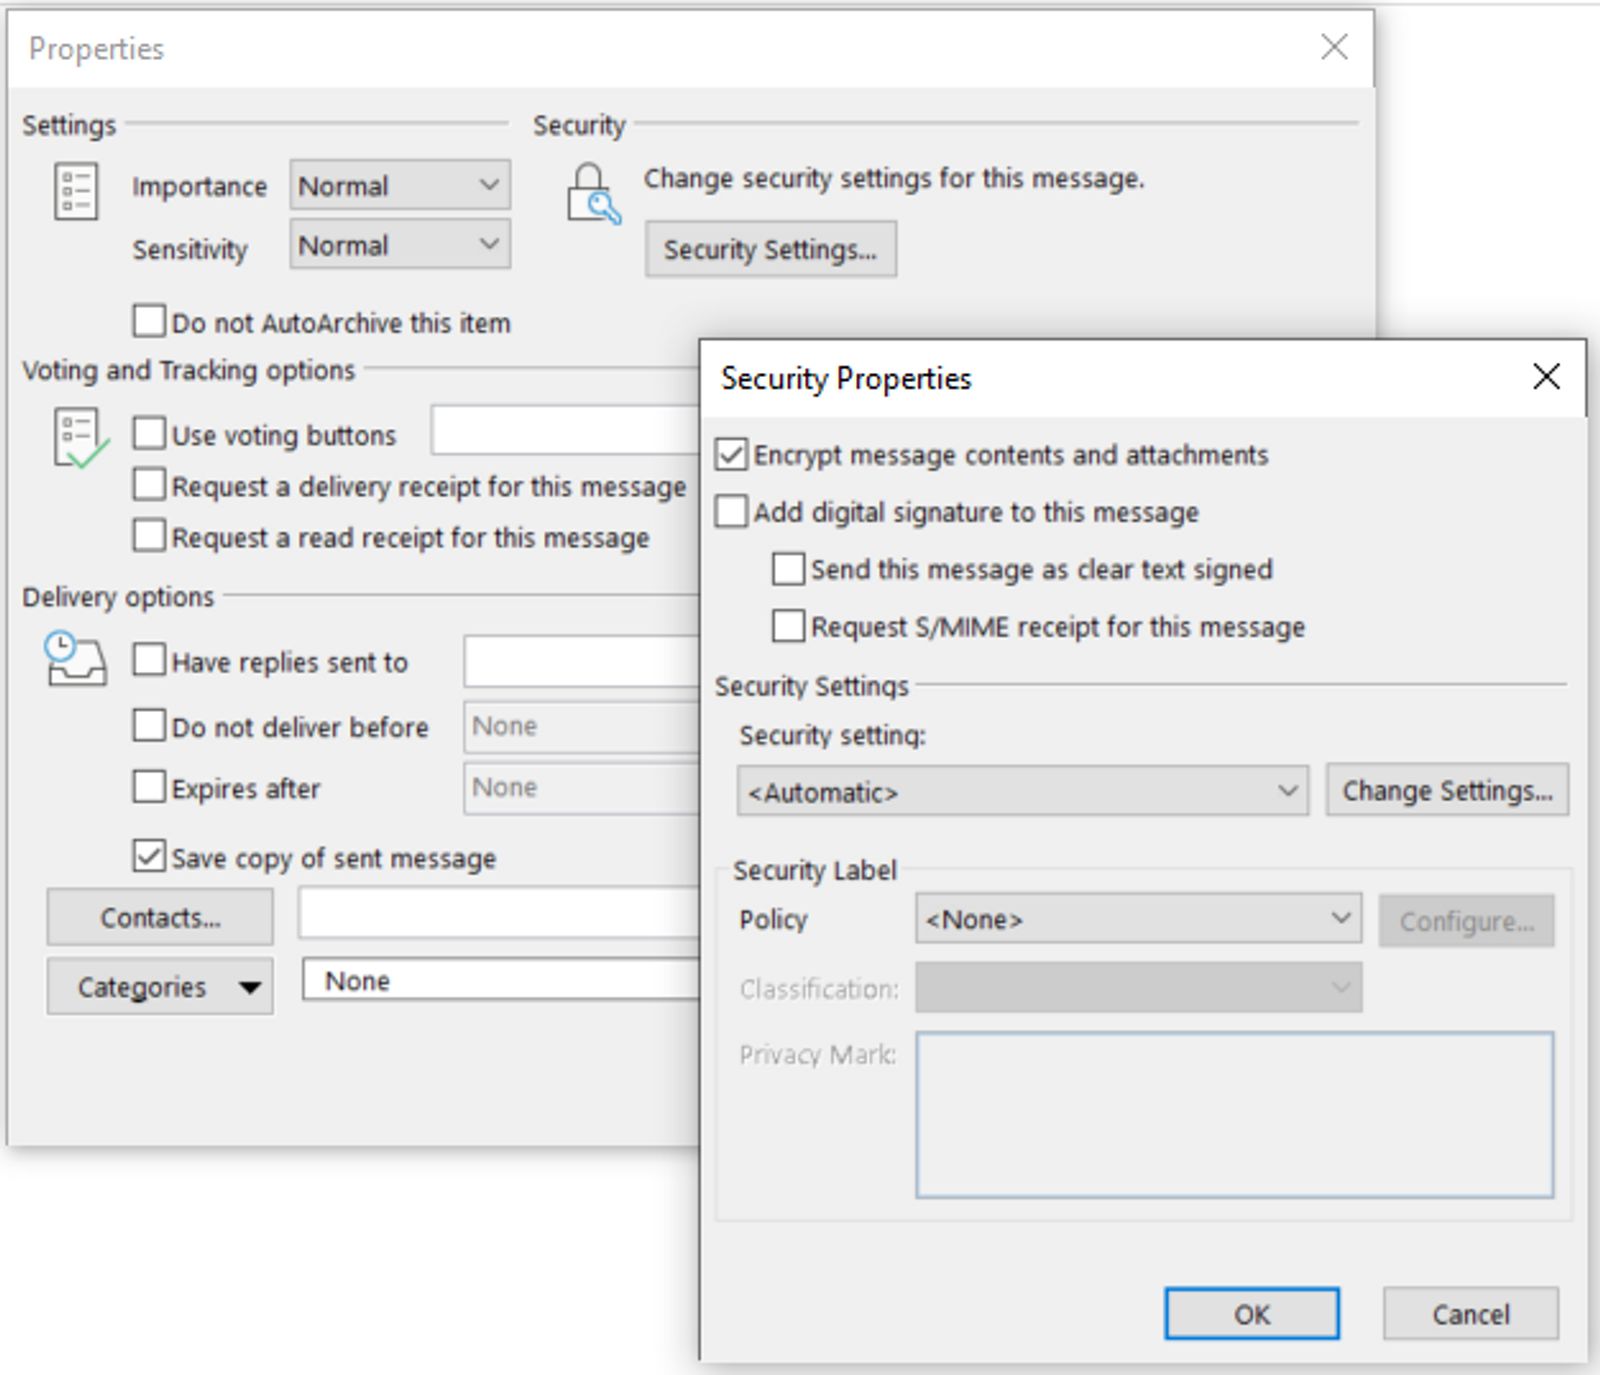1600x1375 pixels.
Task: Enable the Expires after checkbox
Action: [x=149, y=787]
